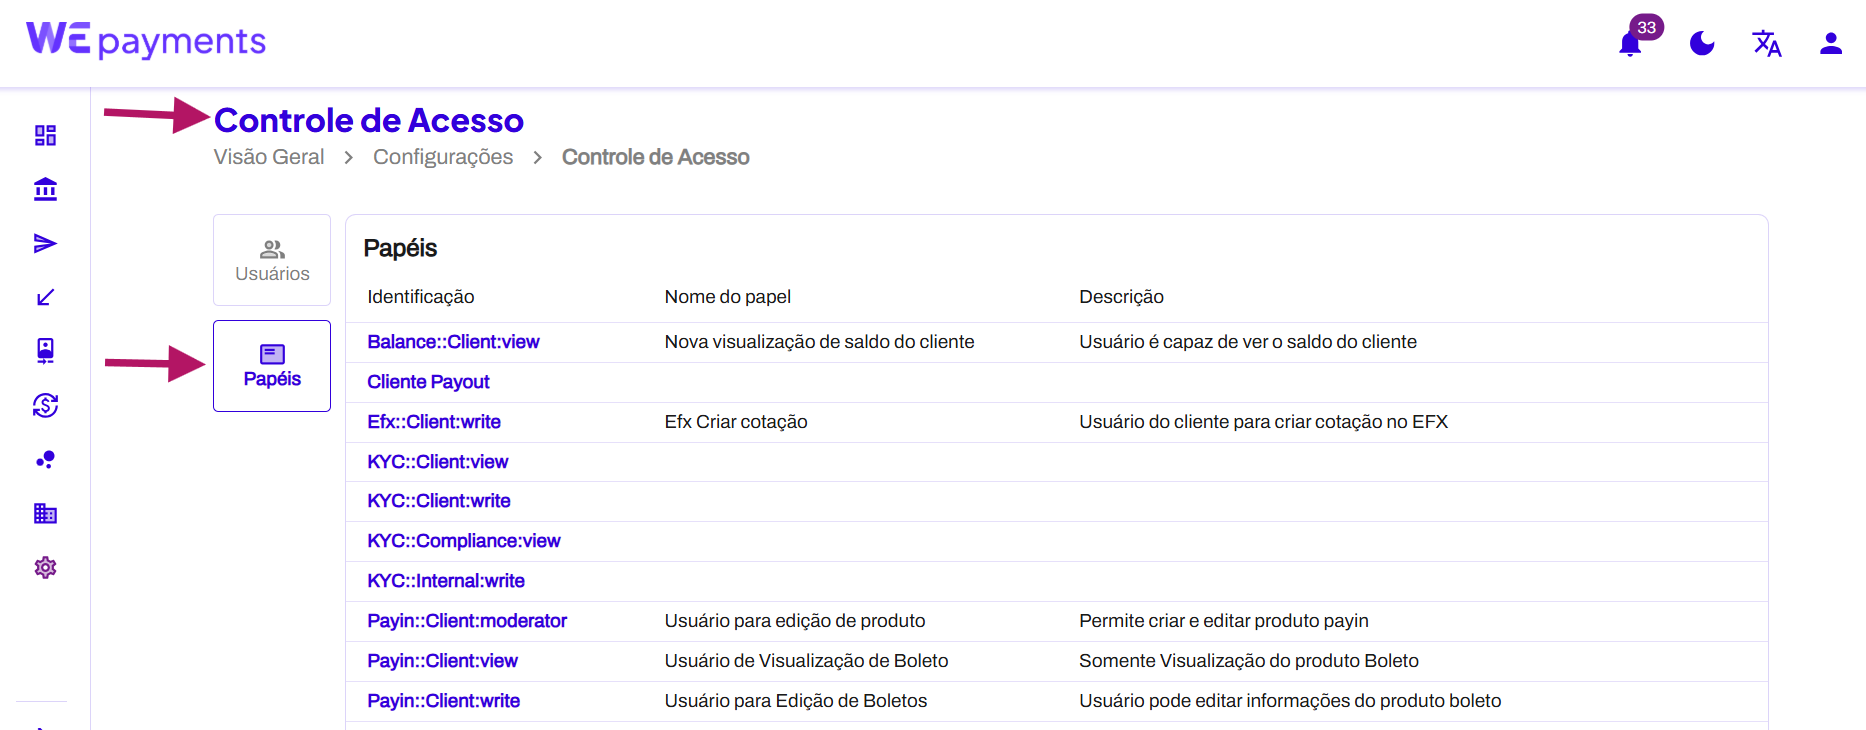Click 'Efx Criar cotação' cell
The width and height of the screenshot is (1866, 730).
[736, 422]
